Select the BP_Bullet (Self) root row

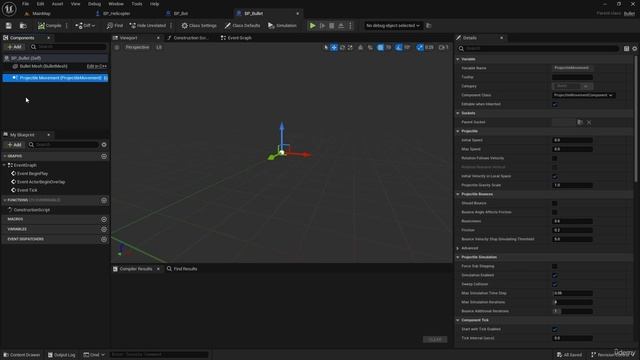pos(56,58)
